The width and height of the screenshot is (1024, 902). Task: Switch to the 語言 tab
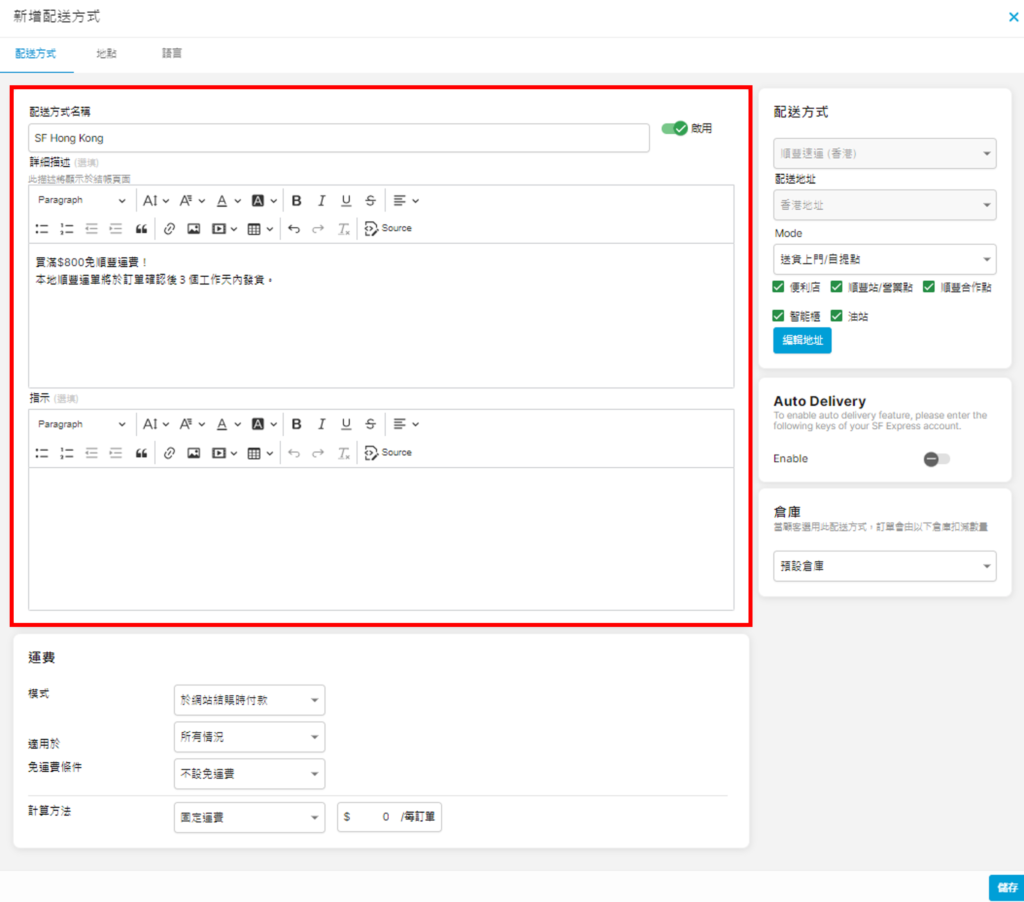tap(172, 53)
